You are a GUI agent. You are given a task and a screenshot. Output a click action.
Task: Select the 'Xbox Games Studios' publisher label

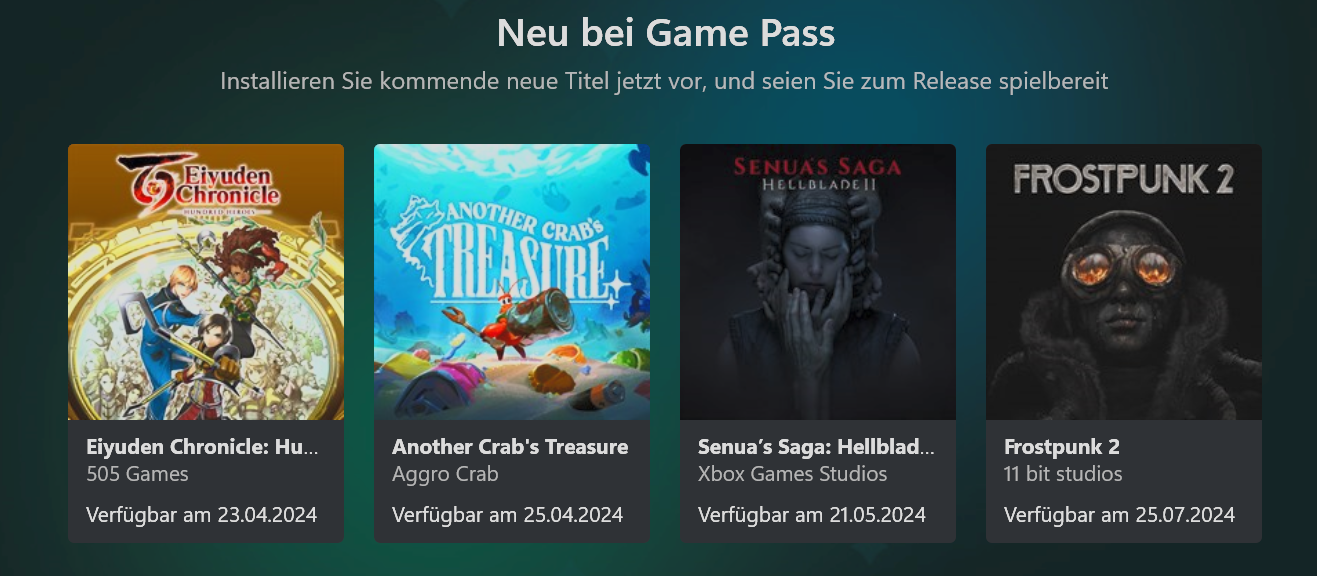point(793,474)
